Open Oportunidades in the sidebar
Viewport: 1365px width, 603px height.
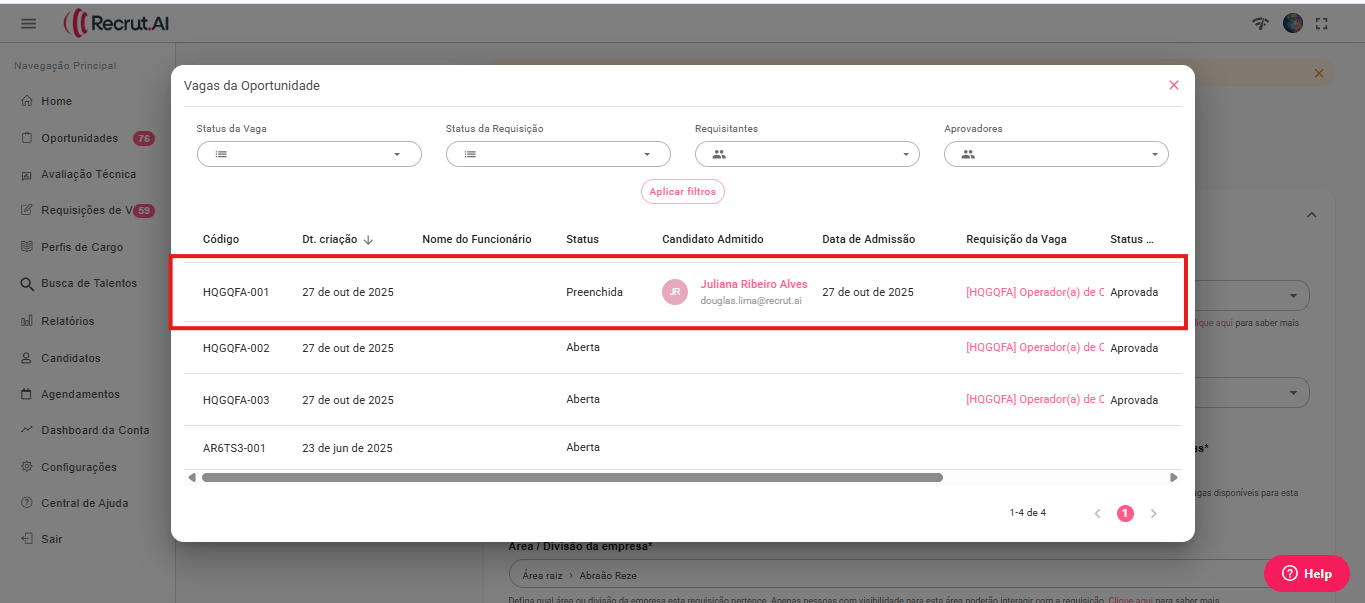pos(79,138)
